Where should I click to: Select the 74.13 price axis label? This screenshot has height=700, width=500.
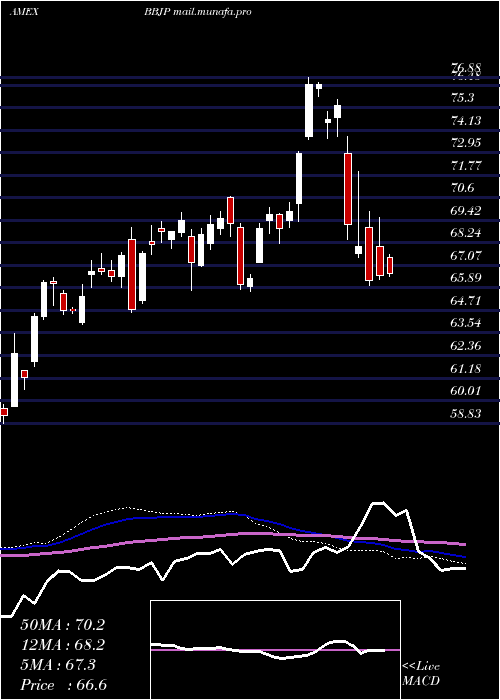(466, 120)
